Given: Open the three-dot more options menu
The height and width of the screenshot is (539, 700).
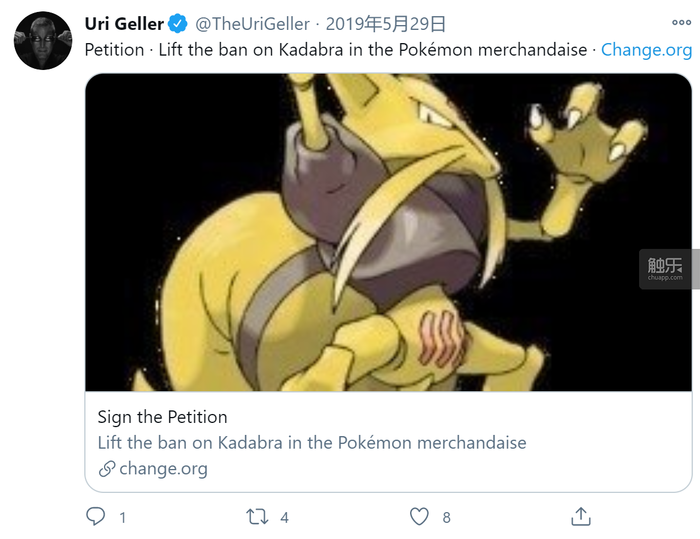Looking at the screenshot, I should (681, 22).
